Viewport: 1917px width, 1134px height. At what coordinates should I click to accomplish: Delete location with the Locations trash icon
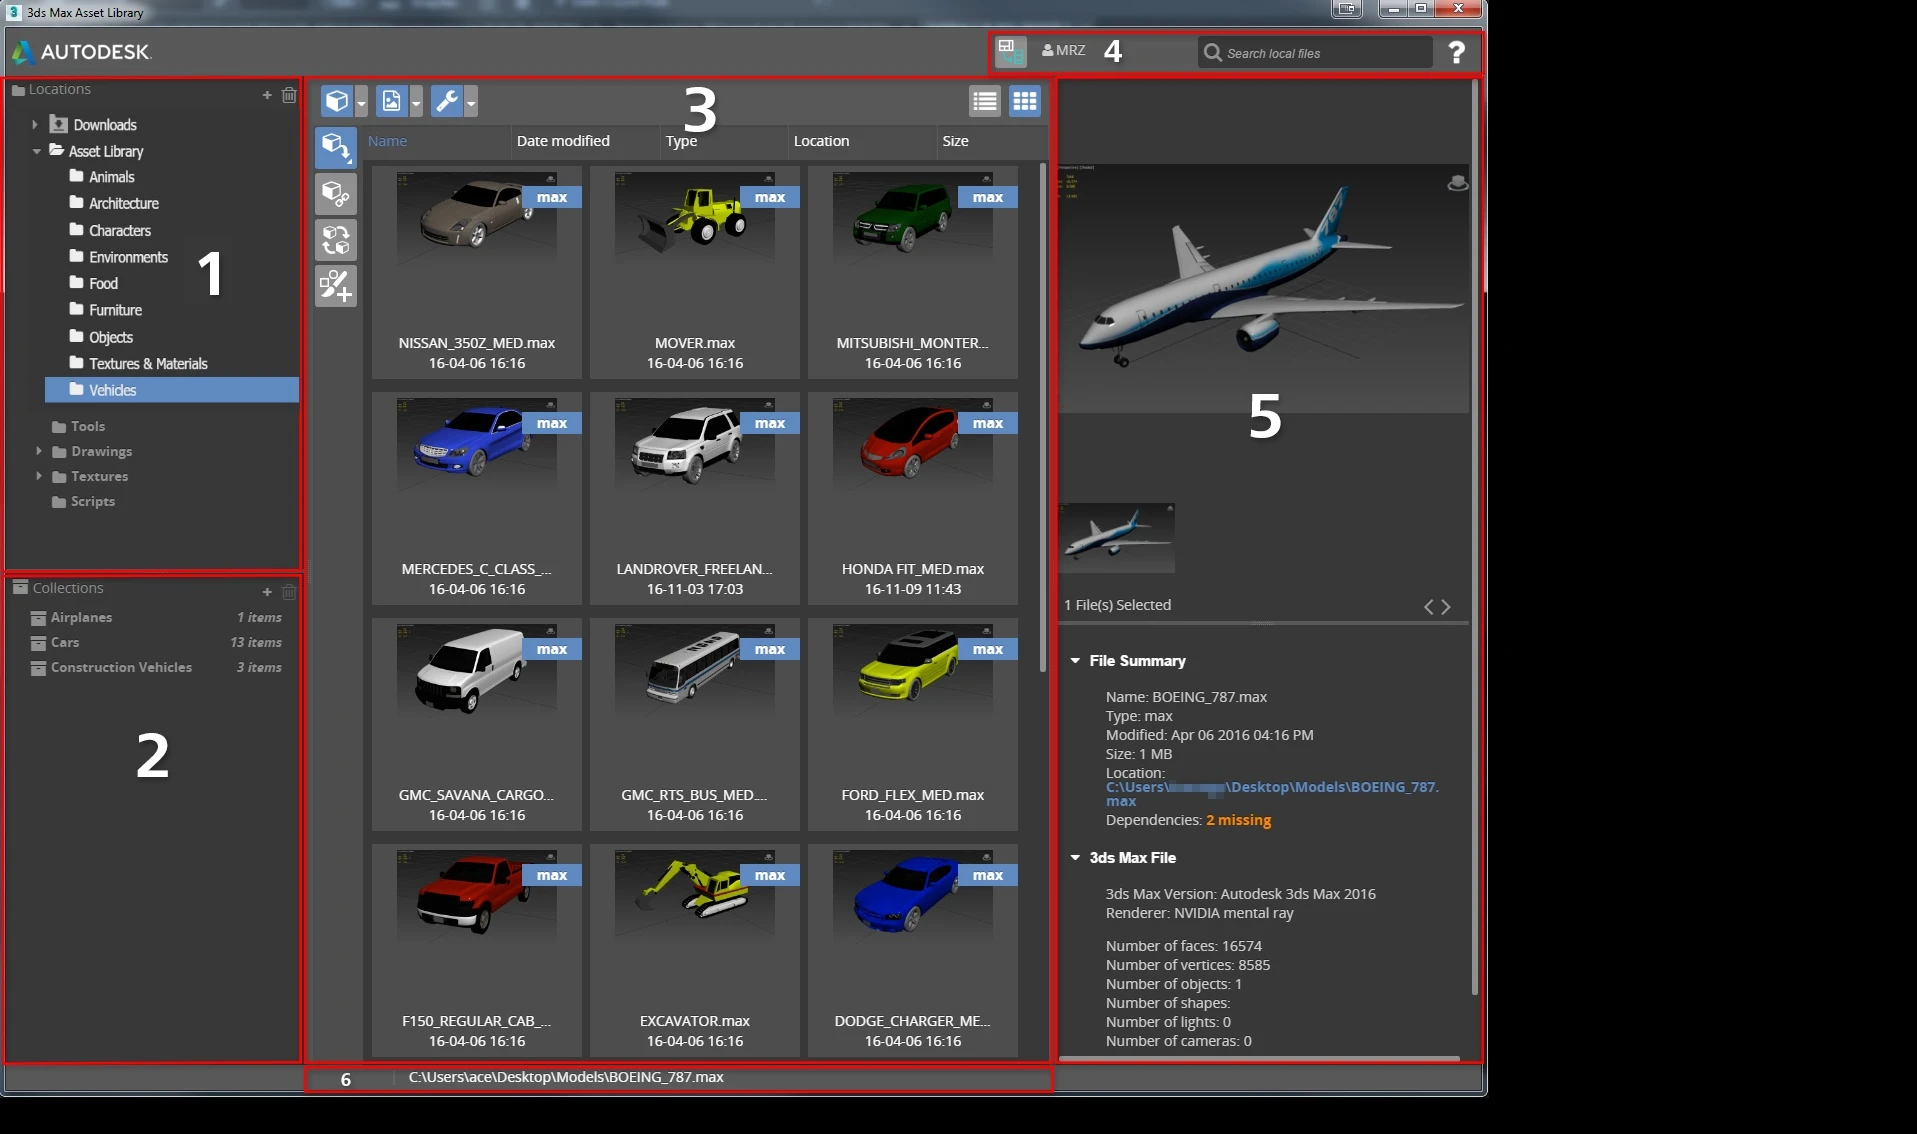(289, 95)
